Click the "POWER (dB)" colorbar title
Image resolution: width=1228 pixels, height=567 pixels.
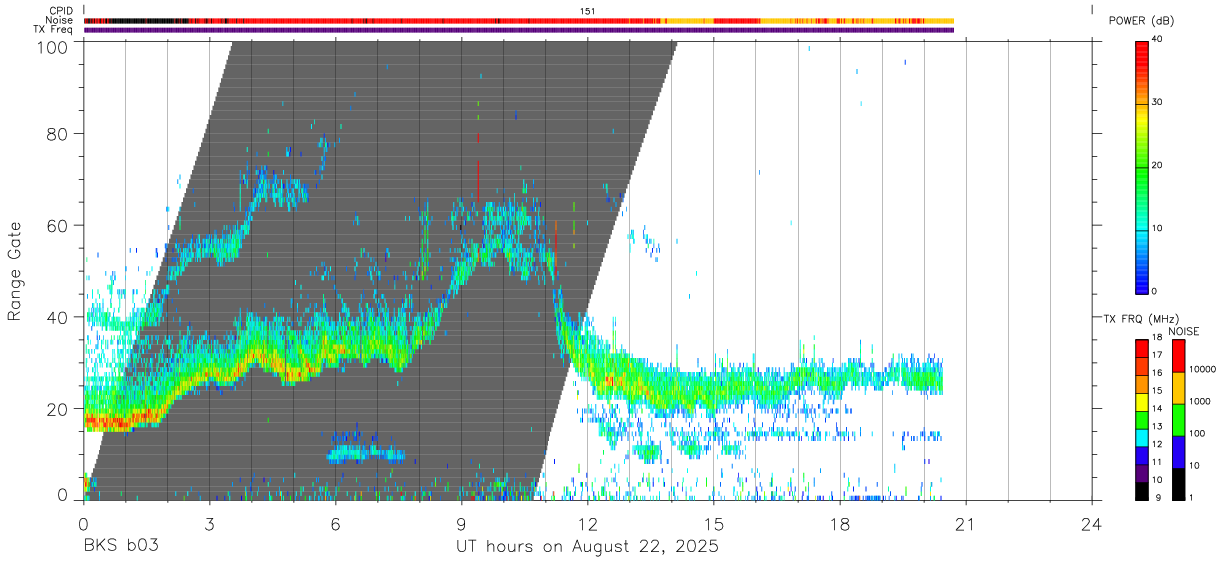[1144, 21]
